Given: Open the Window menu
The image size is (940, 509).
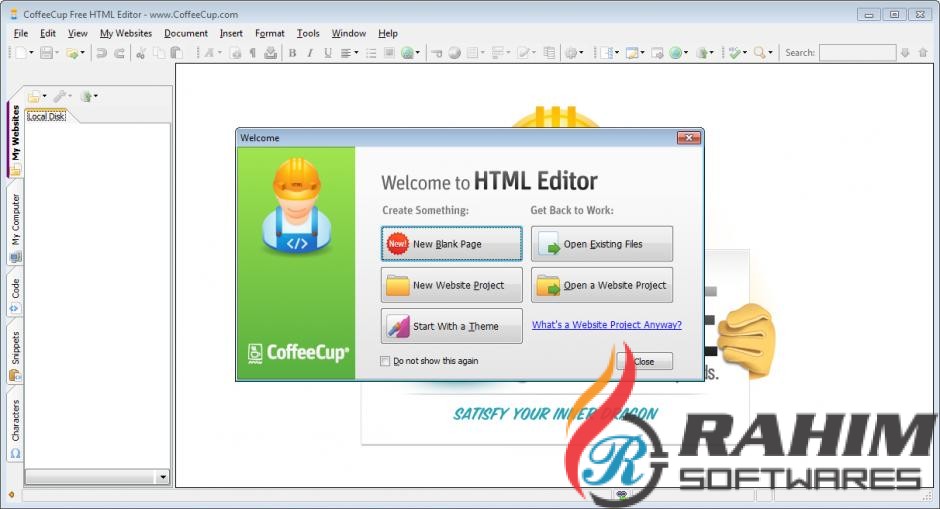Looking at the screenshot, I should pyautogui.click(x=348, y=34).
